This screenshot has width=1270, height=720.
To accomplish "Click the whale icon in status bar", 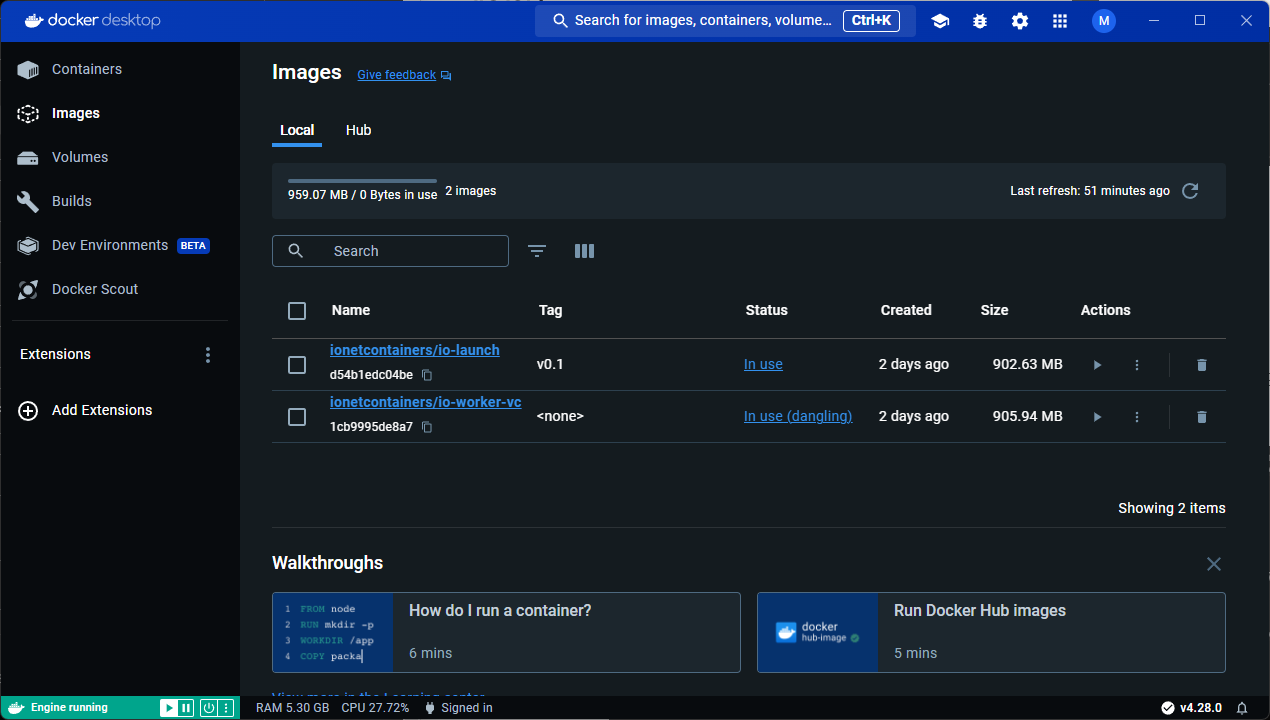I will (x=16, y=708).
